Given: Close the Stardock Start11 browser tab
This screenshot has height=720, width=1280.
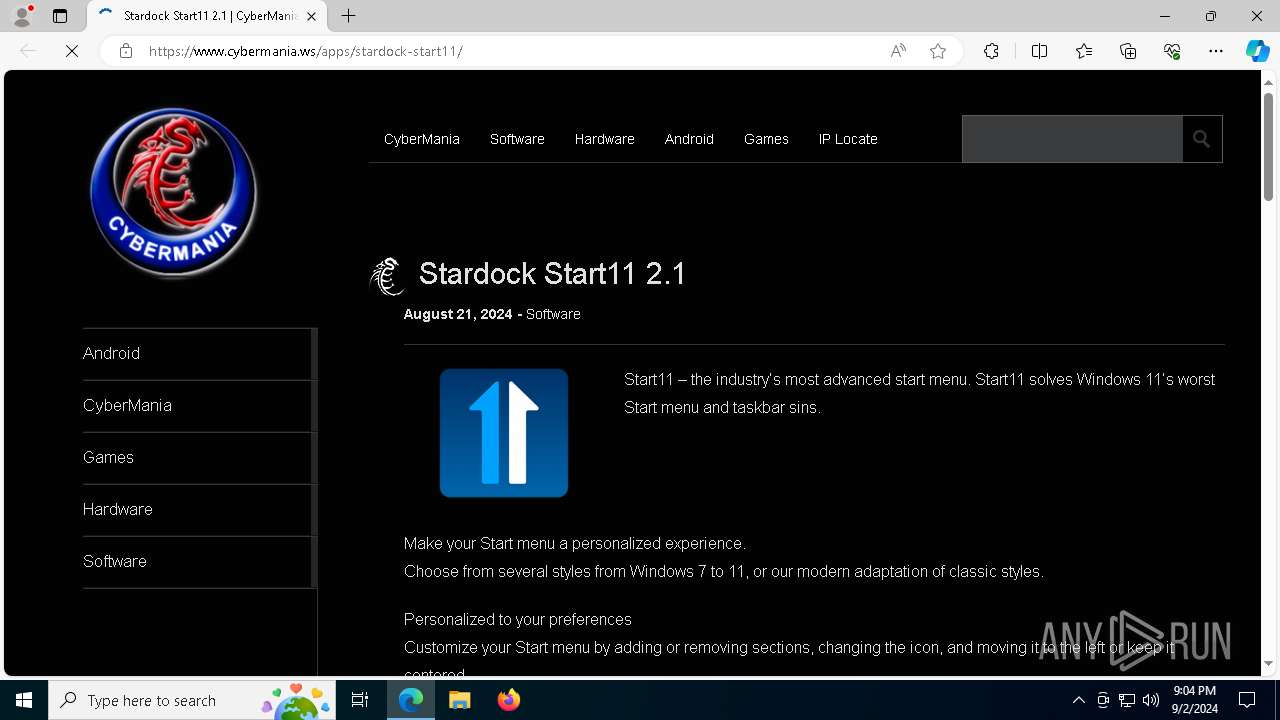Looking at the screenshot, I should click(x=311, y=16).
